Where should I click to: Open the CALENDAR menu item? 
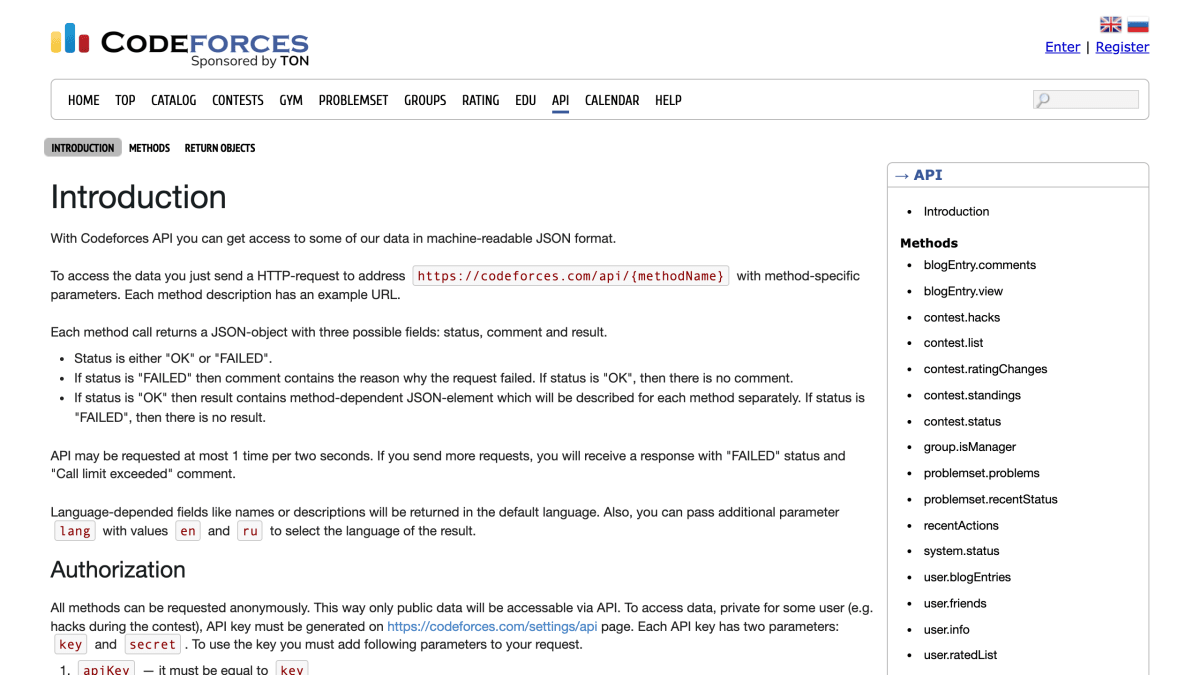[x=612, y=100]
